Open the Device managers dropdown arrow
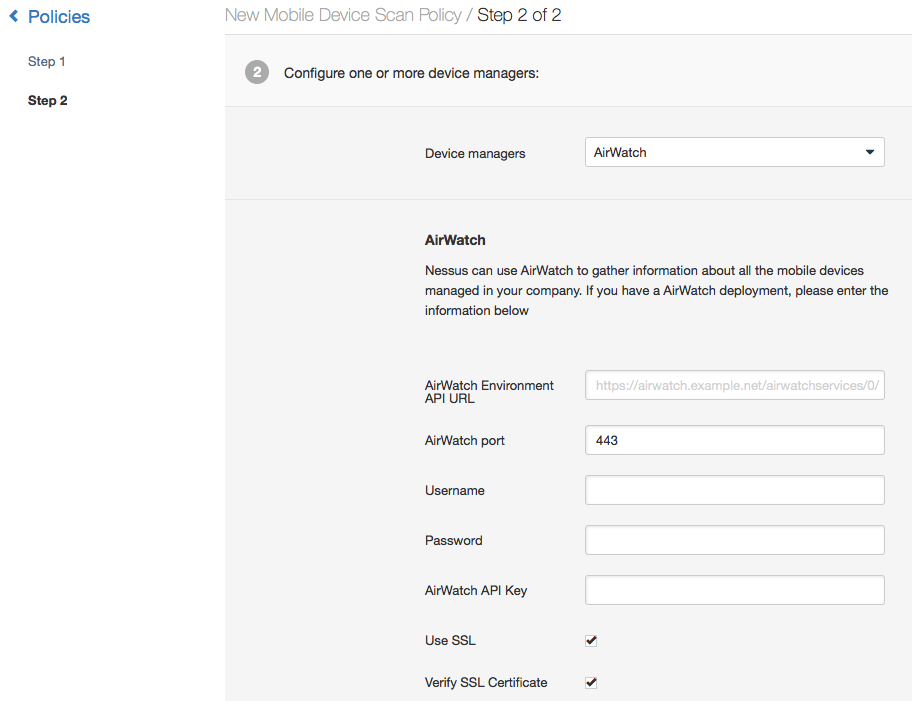 click(x=870, y=152)
